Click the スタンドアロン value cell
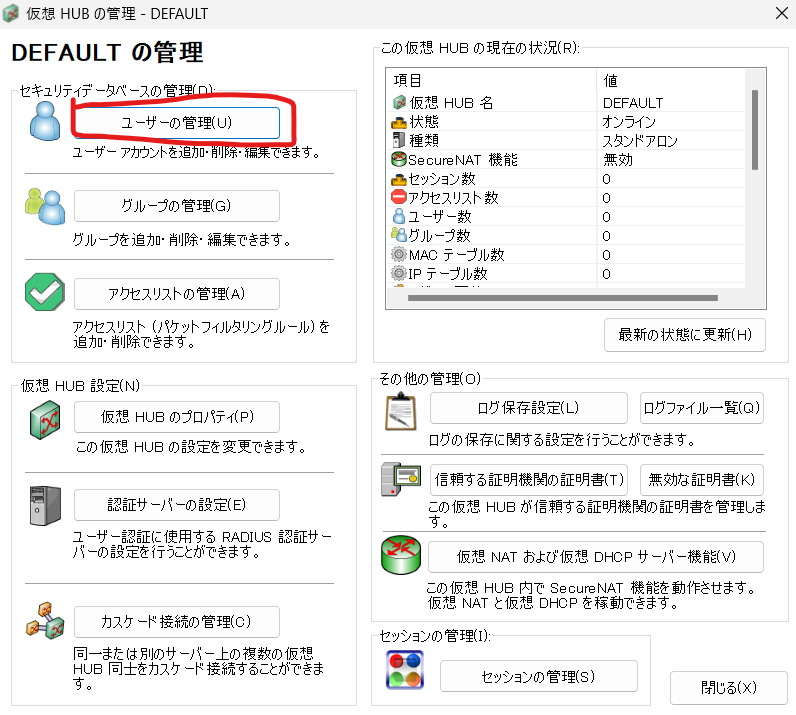796x715 pixels. [x=640, y=141]
